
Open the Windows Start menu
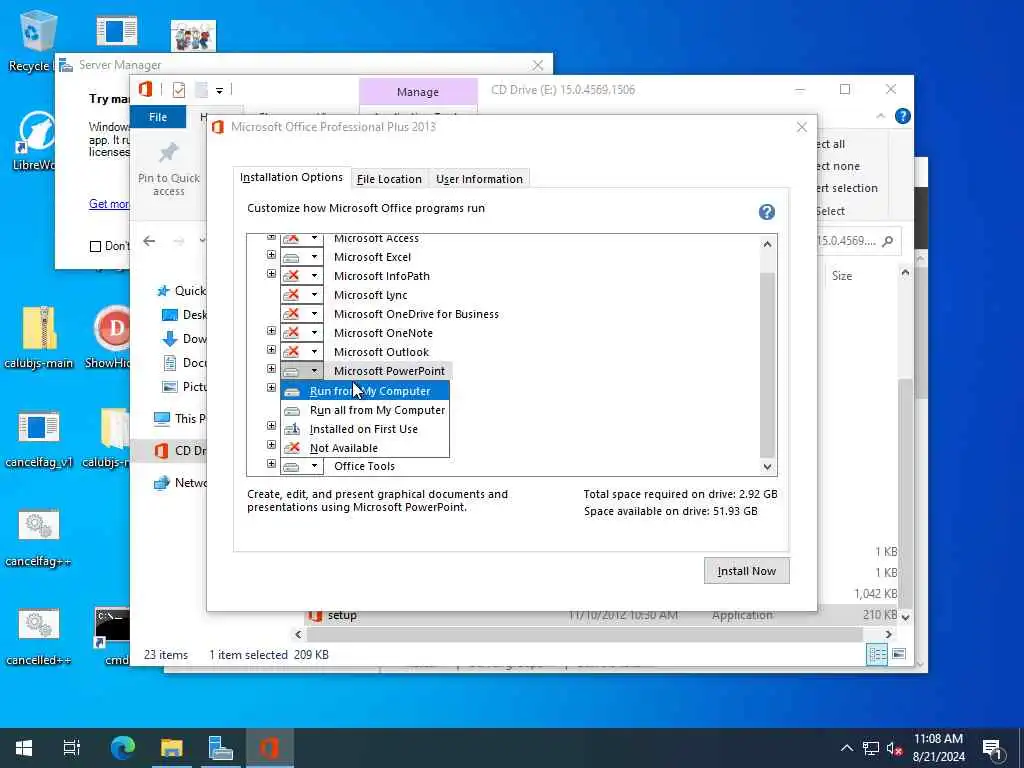click(24, 748)
